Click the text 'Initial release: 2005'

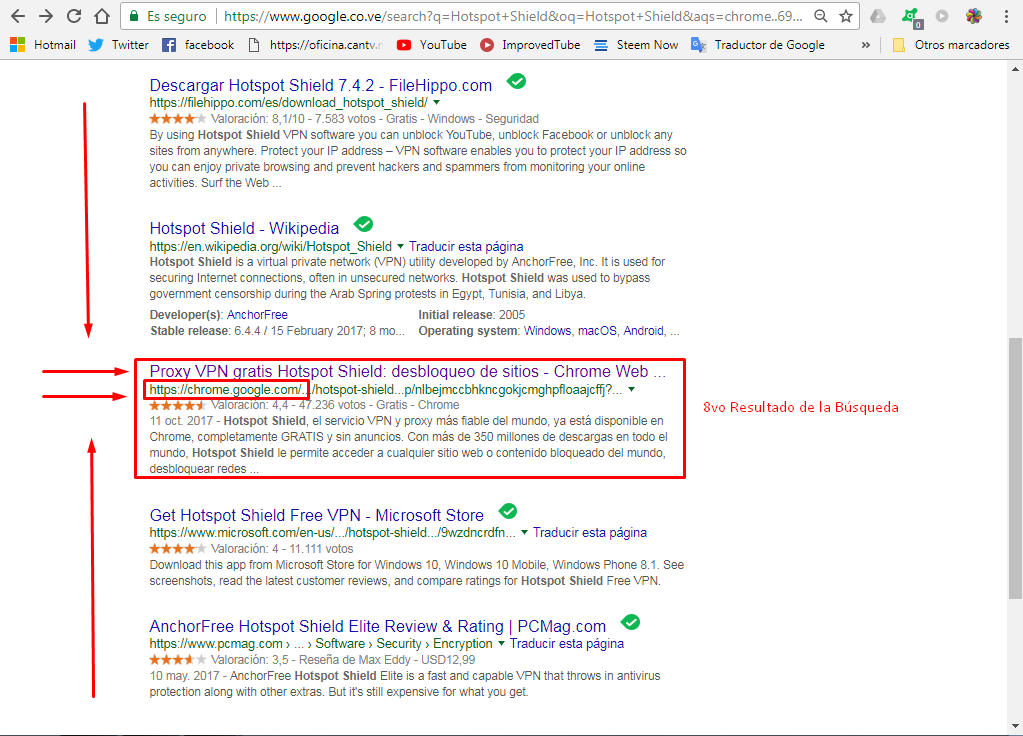click(x=472, y=314)
